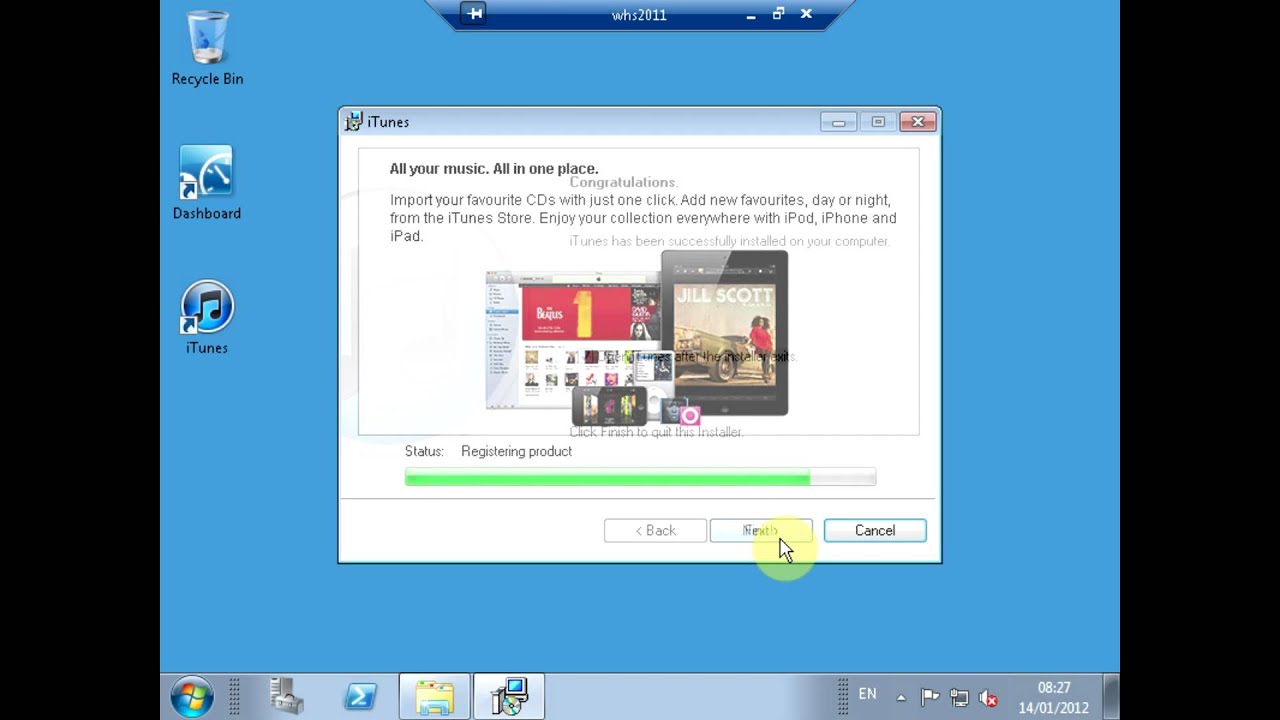
Task: Restore down the whs2011 remote session
Action: (x=778, y=14)
